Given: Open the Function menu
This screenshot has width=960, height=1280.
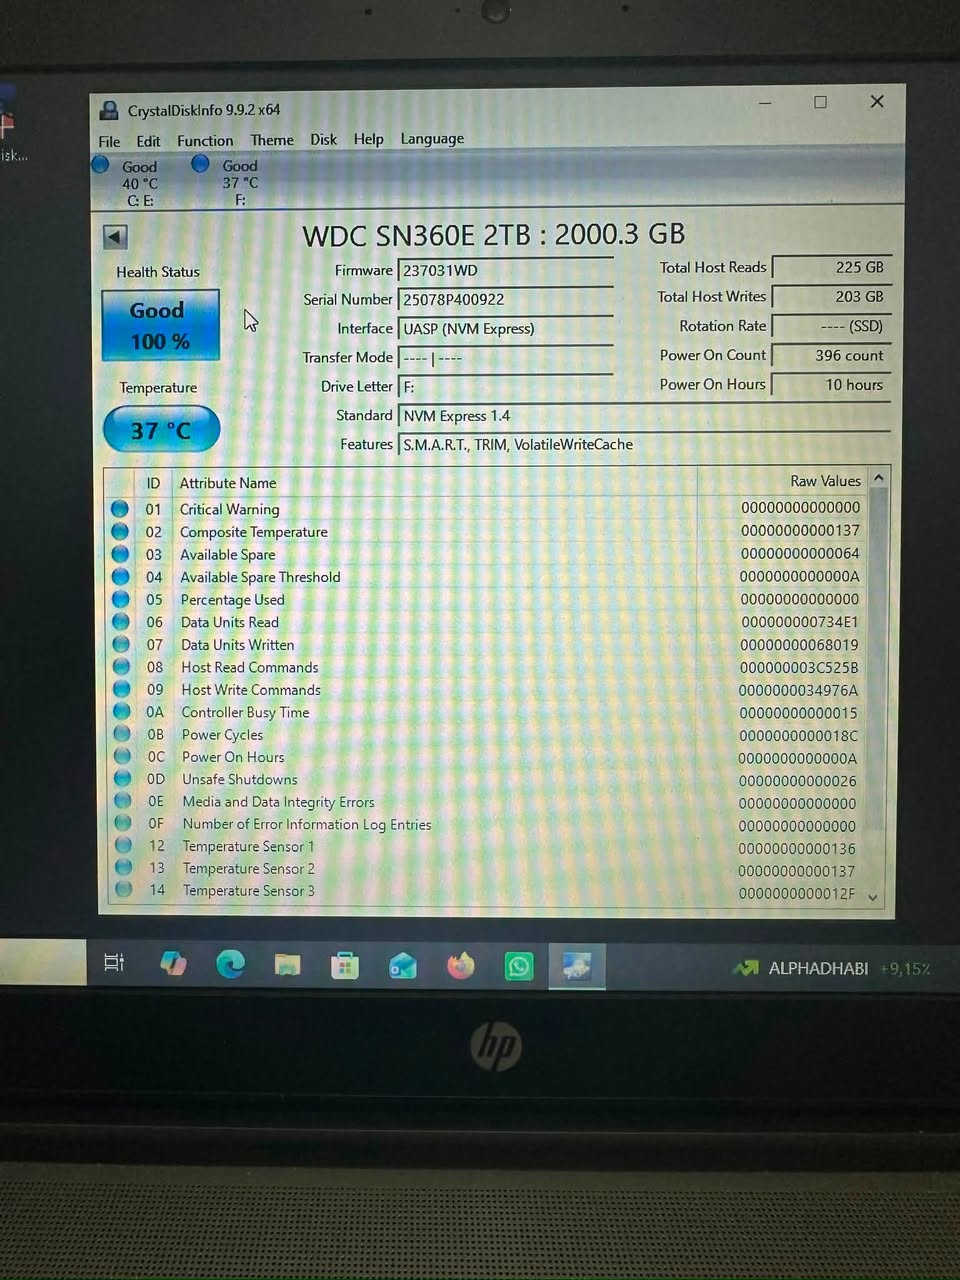Looking at the screenshot, I should pyautogui.click(x=205, y=141).
